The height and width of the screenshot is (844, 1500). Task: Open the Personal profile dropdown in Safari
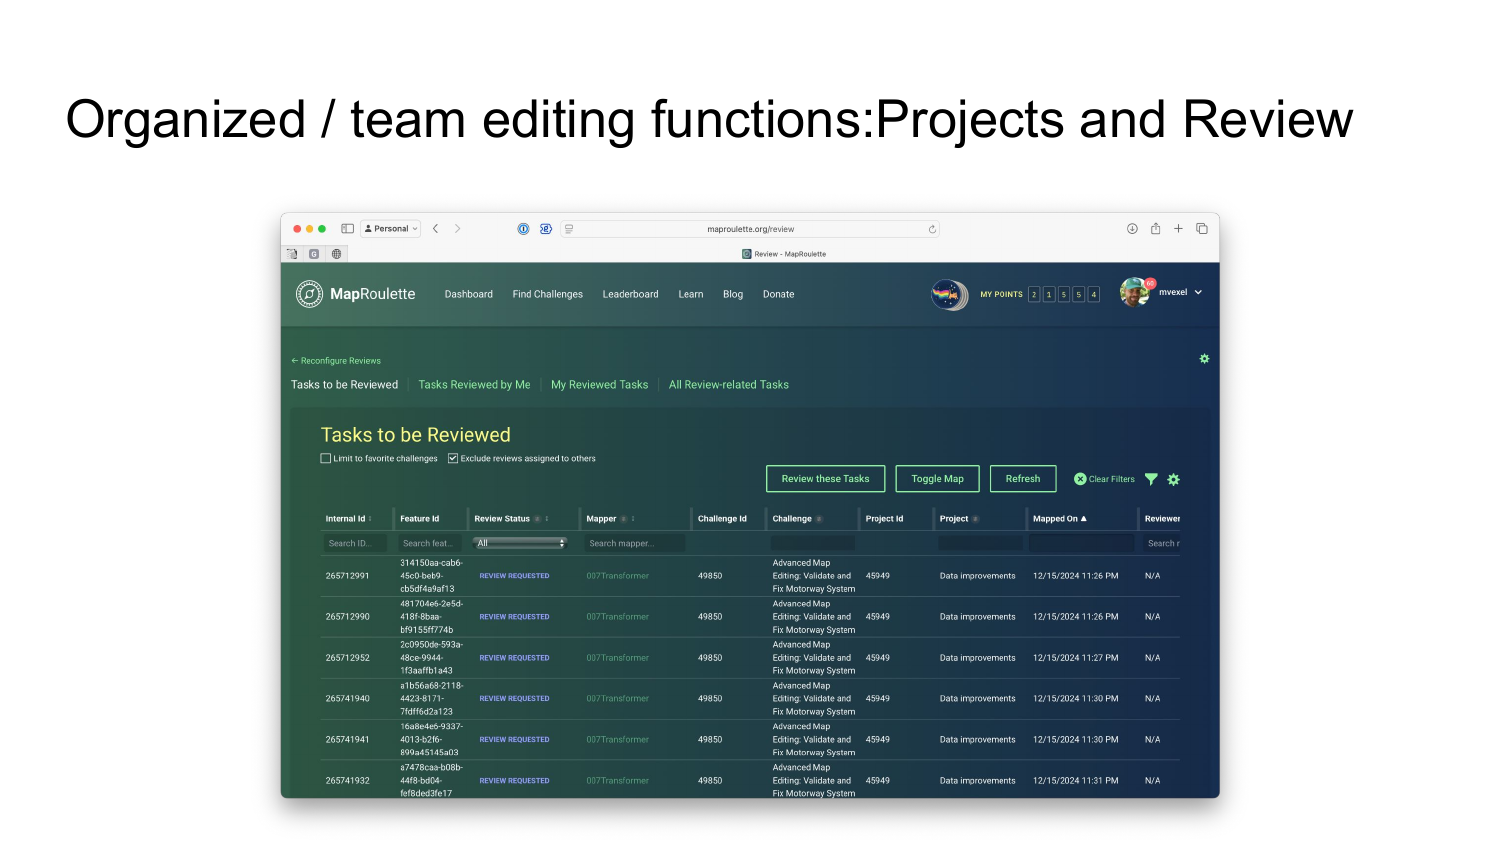(x=390, y=229)
